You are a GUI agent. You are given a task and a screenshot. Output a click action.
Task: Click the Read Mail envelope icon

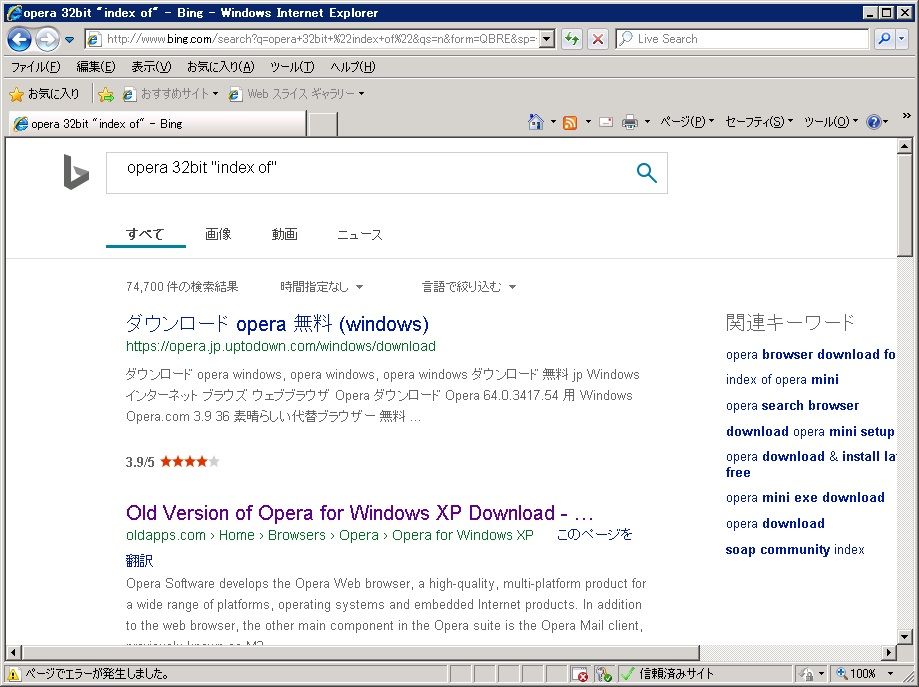(606, 122)
